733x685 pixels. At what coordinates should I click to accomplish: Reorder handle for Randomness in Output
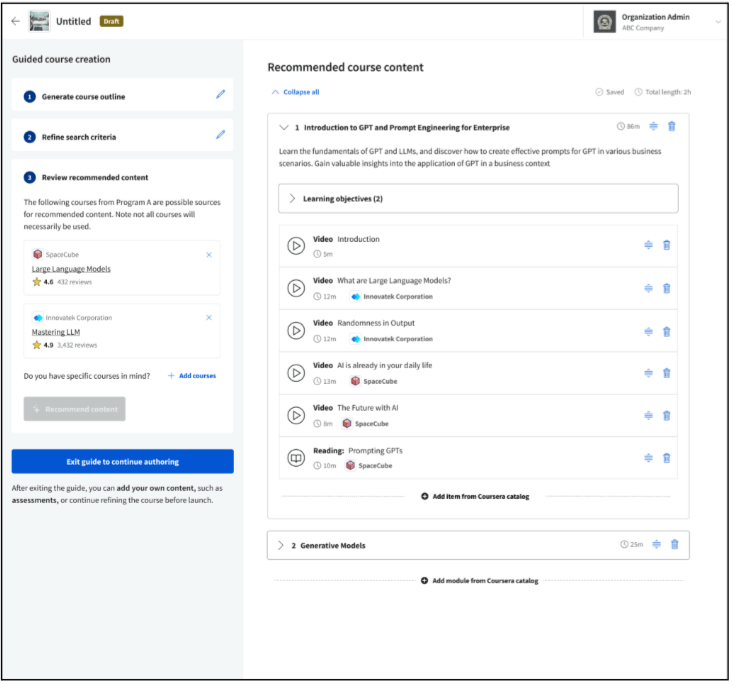pos(648,332)
